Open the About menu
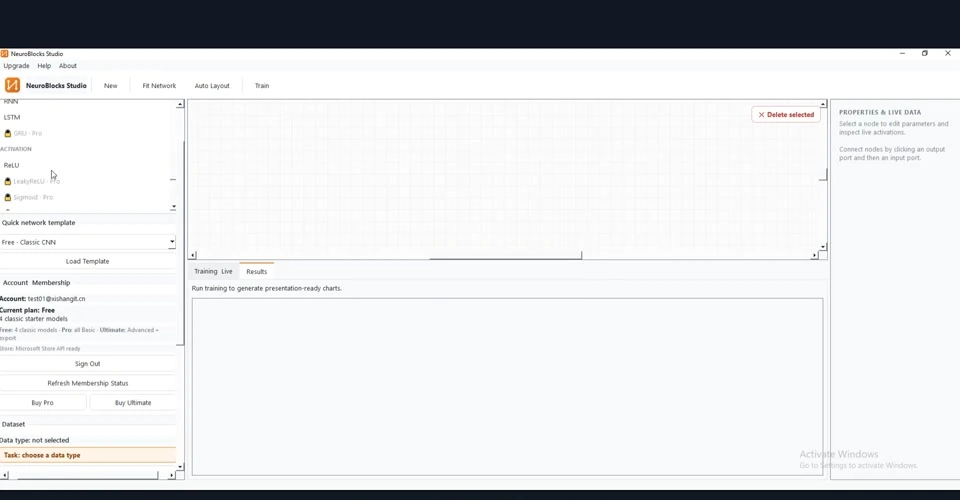The image size is (960, 500). 68,65
